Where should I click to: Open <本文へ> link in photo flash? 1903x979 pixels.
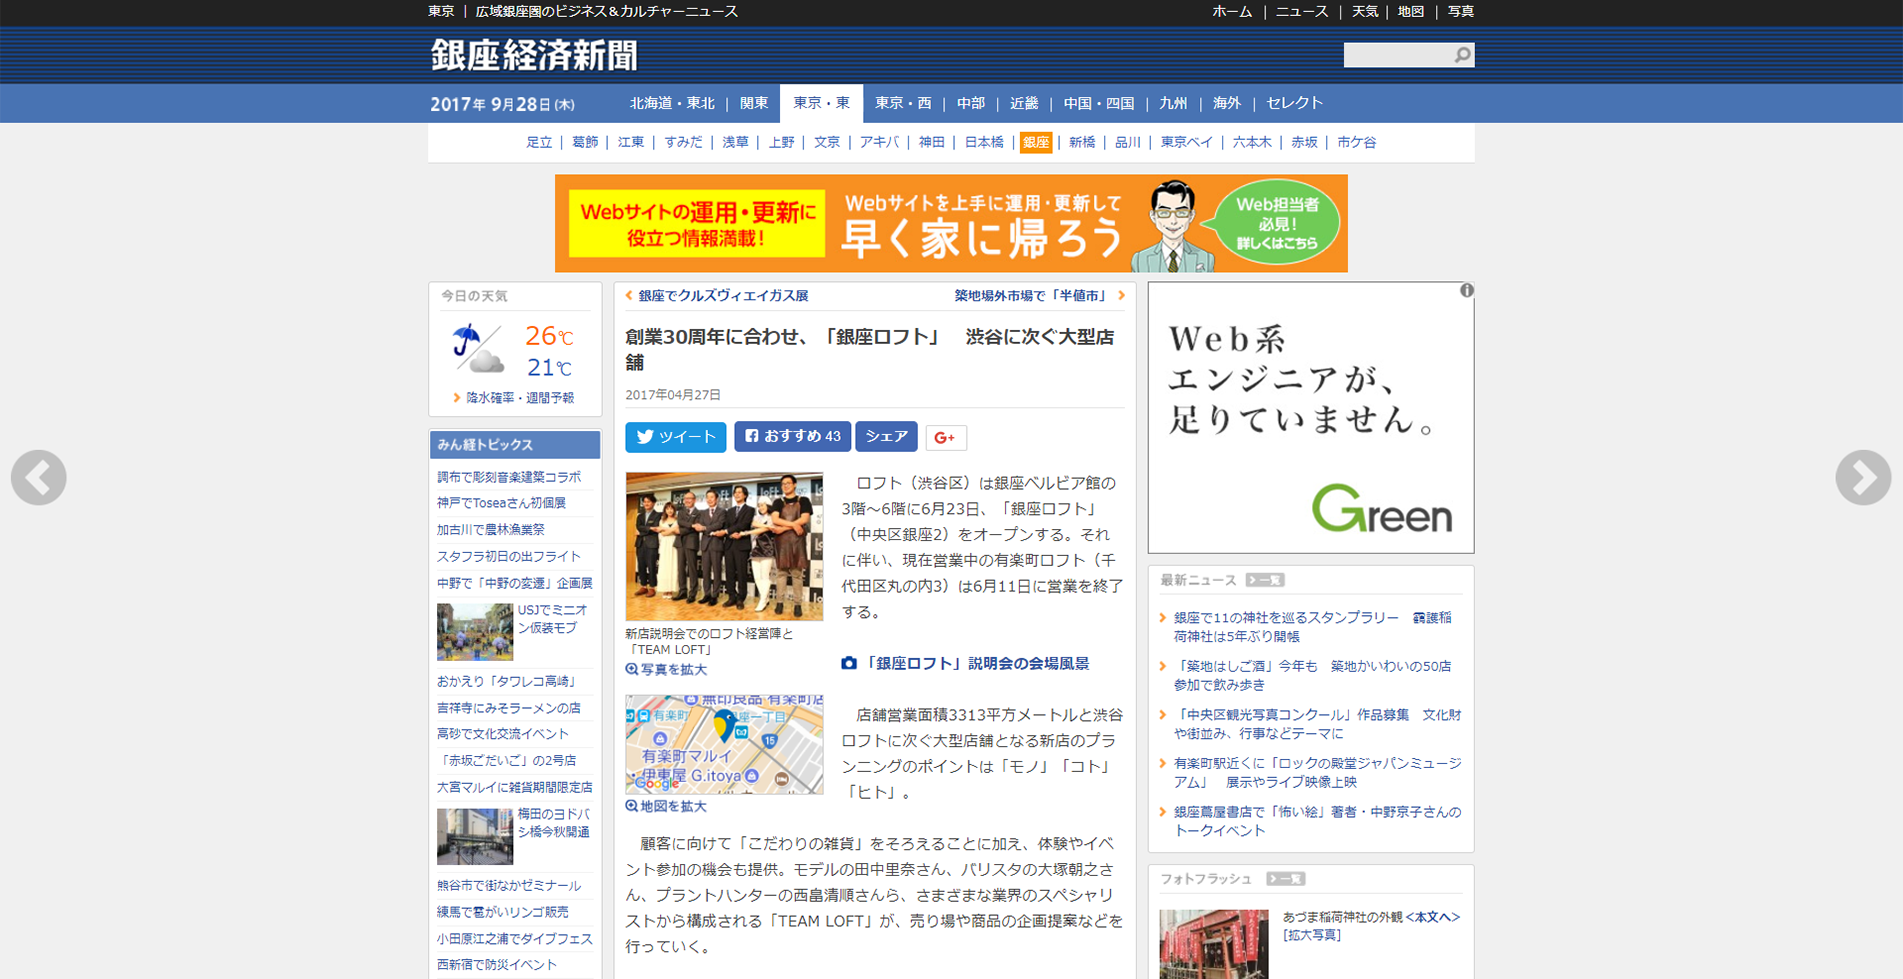1432,917
